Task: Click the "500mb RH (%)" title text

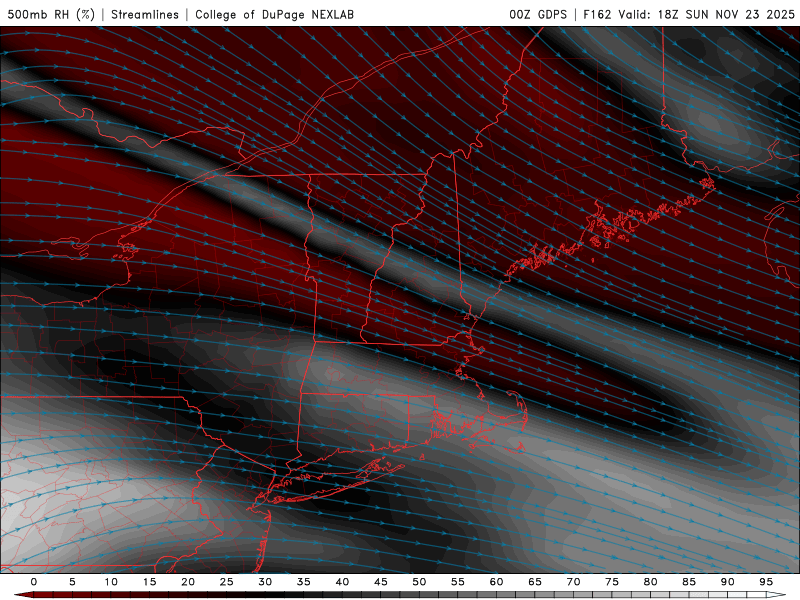Action: point(51,14)
